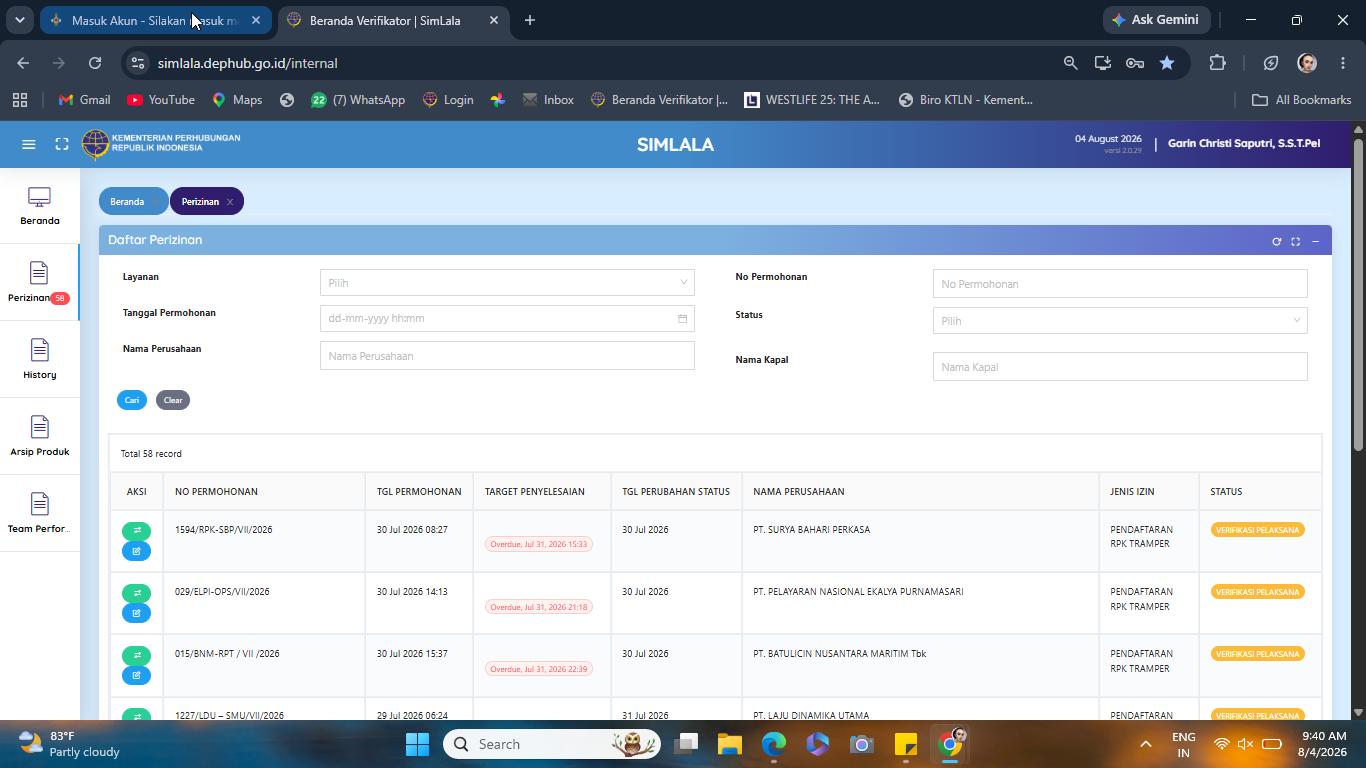Collapse the Daftar Perizinan panel with minus icon
Image resolution: width=1366 pixels, height=768 pixels.
(x=1315, y=241)
